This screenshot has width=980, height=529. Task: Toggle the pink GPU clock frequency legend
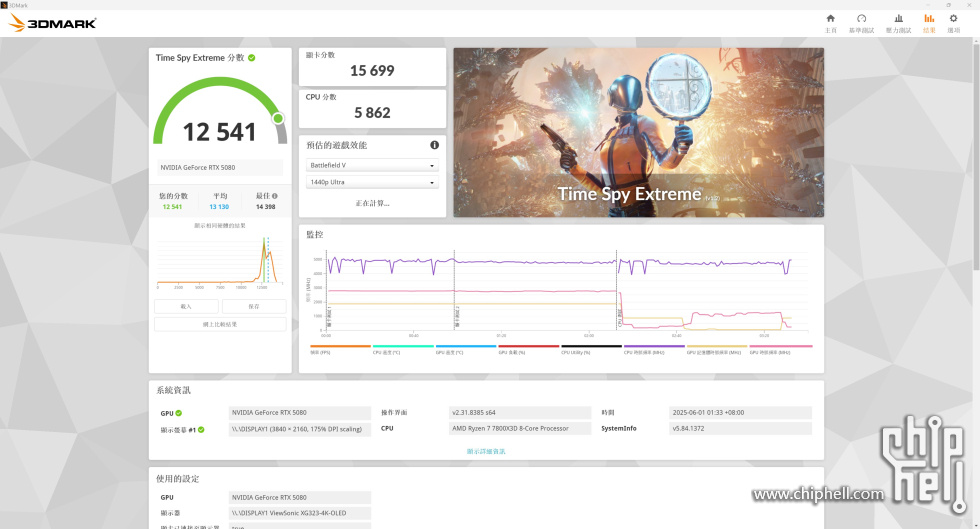coord(781,349)
